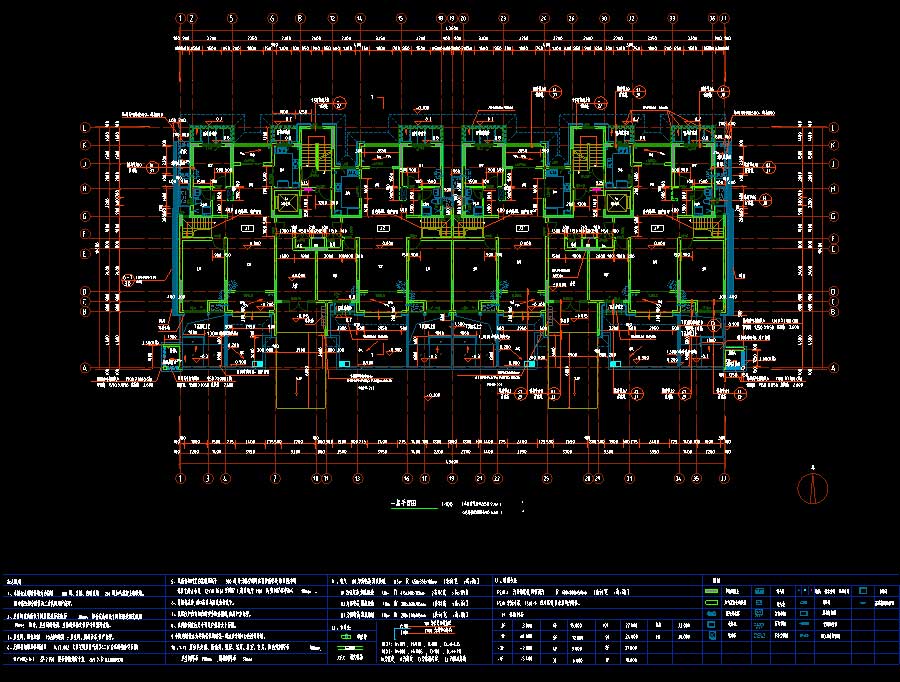Click the outlined green legend swatch
Screen dimensions: 900x682
pos(711,602)
